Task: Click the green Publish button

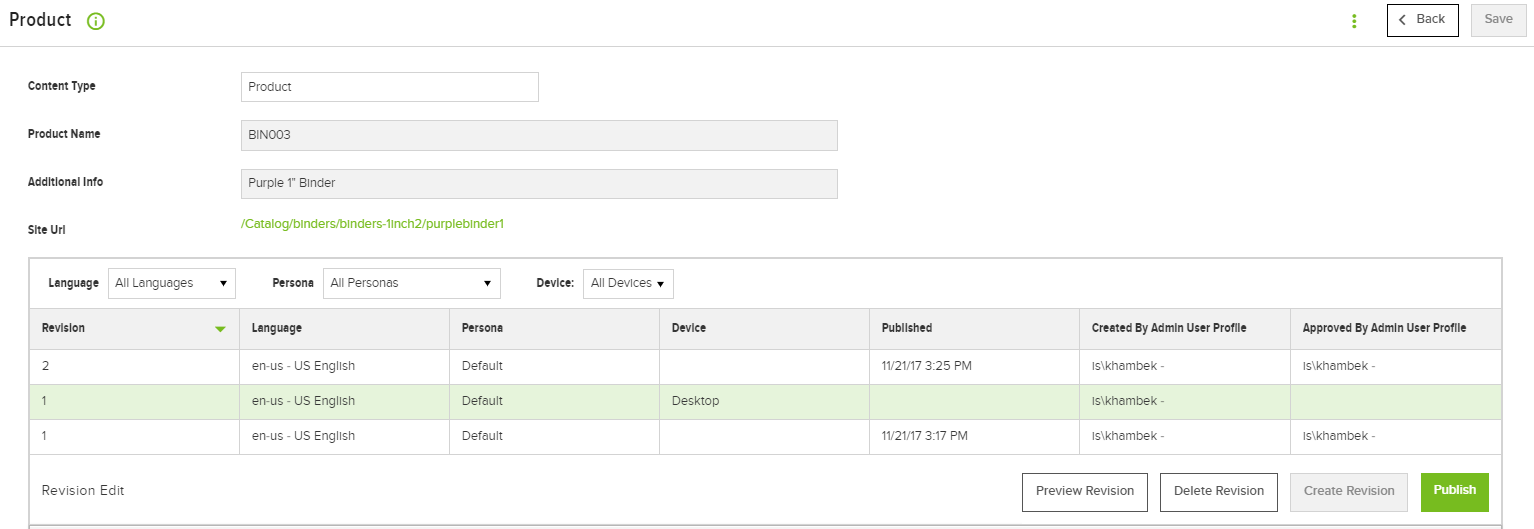Action: [x=1455, y=491]
